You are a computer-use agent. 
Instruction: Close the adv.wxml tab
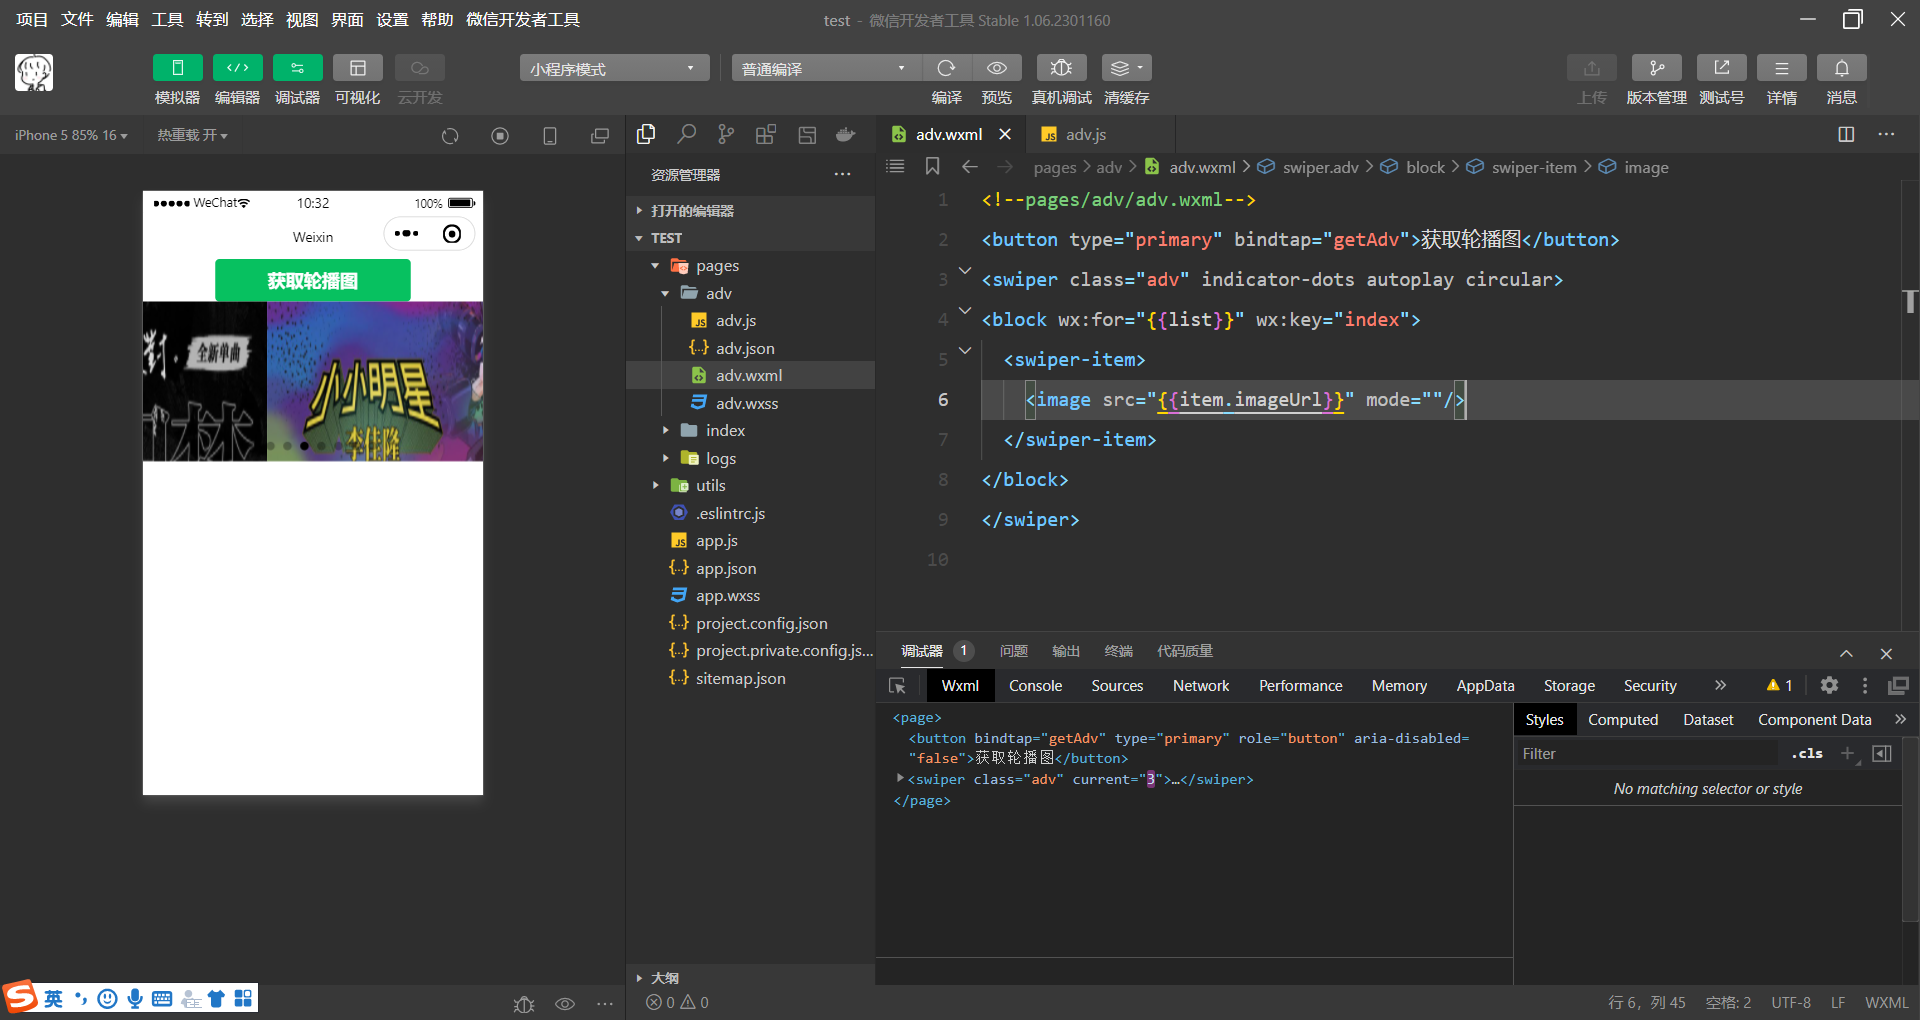[x=1005, y=134]
